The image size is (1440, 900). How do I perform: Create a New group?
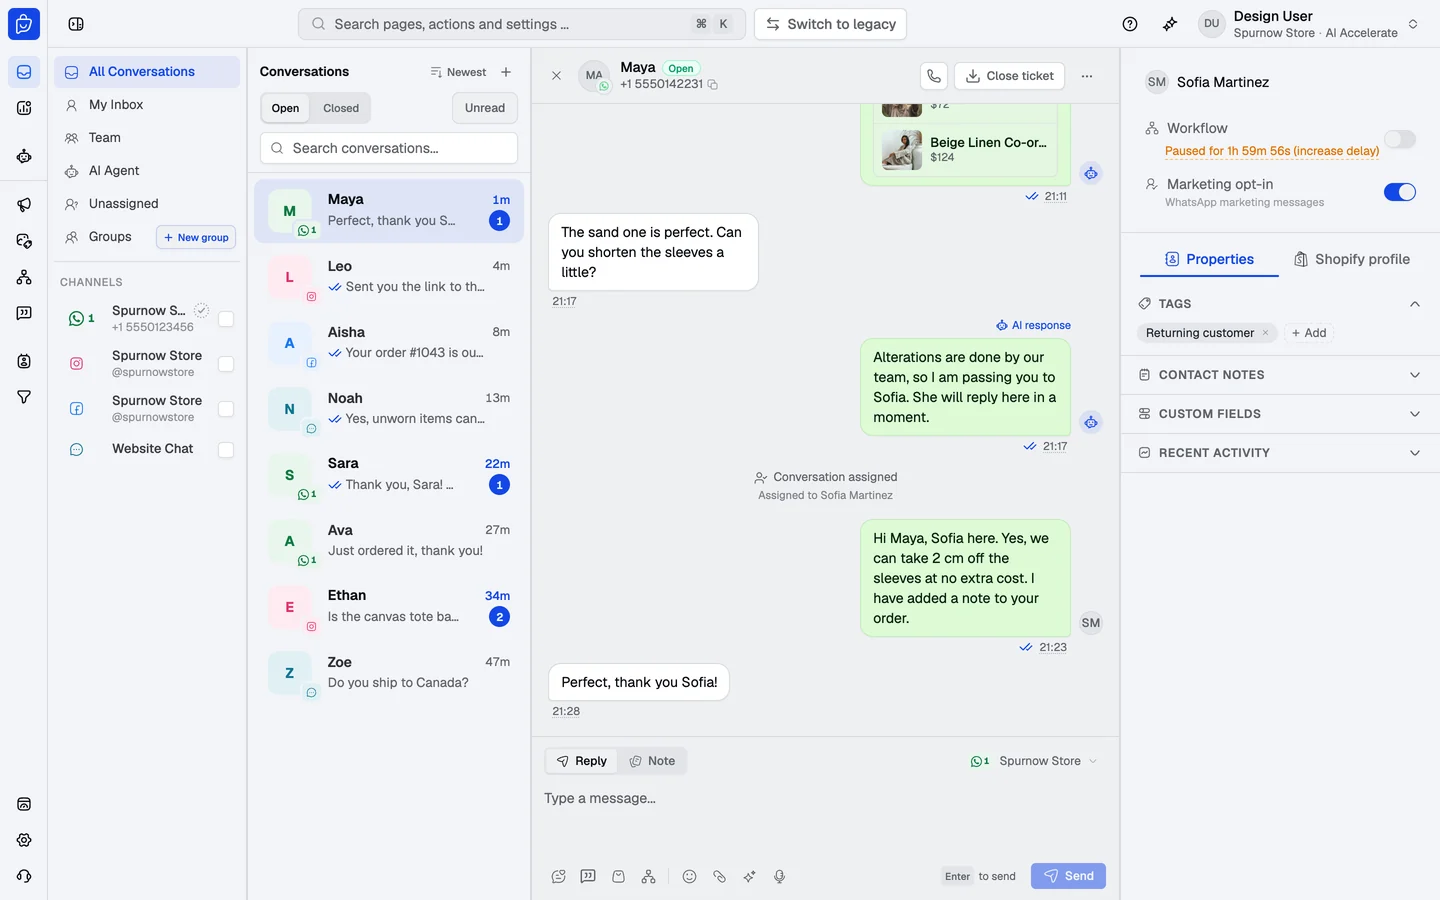(x=196, y=237)
